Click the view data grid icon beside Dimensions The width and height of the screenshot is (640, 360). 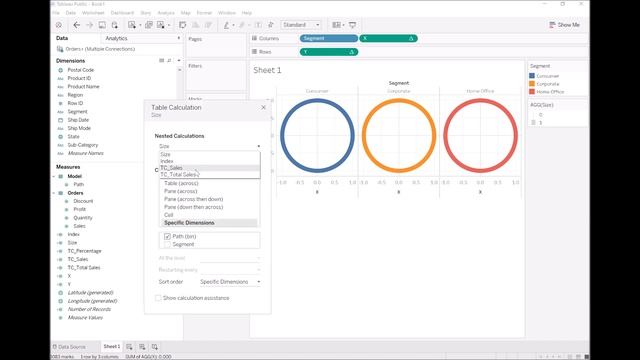click(162, 60)
